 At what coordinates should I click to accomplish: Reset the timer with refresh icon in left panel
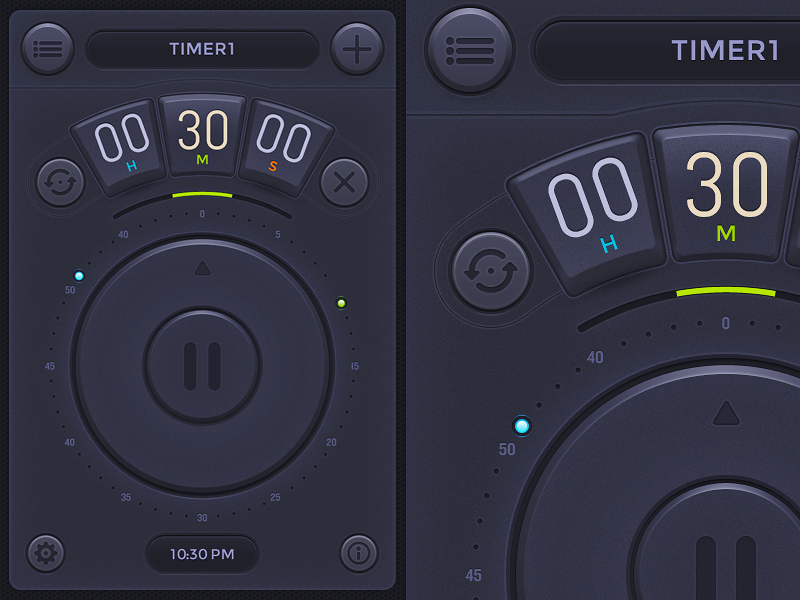pos(60,182)
